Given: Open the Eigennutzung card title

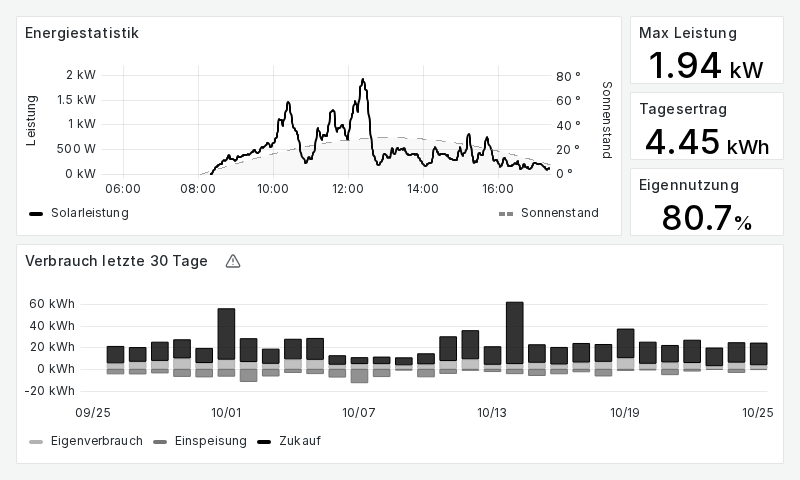Looking at the screenshot, I should [688, 185].
